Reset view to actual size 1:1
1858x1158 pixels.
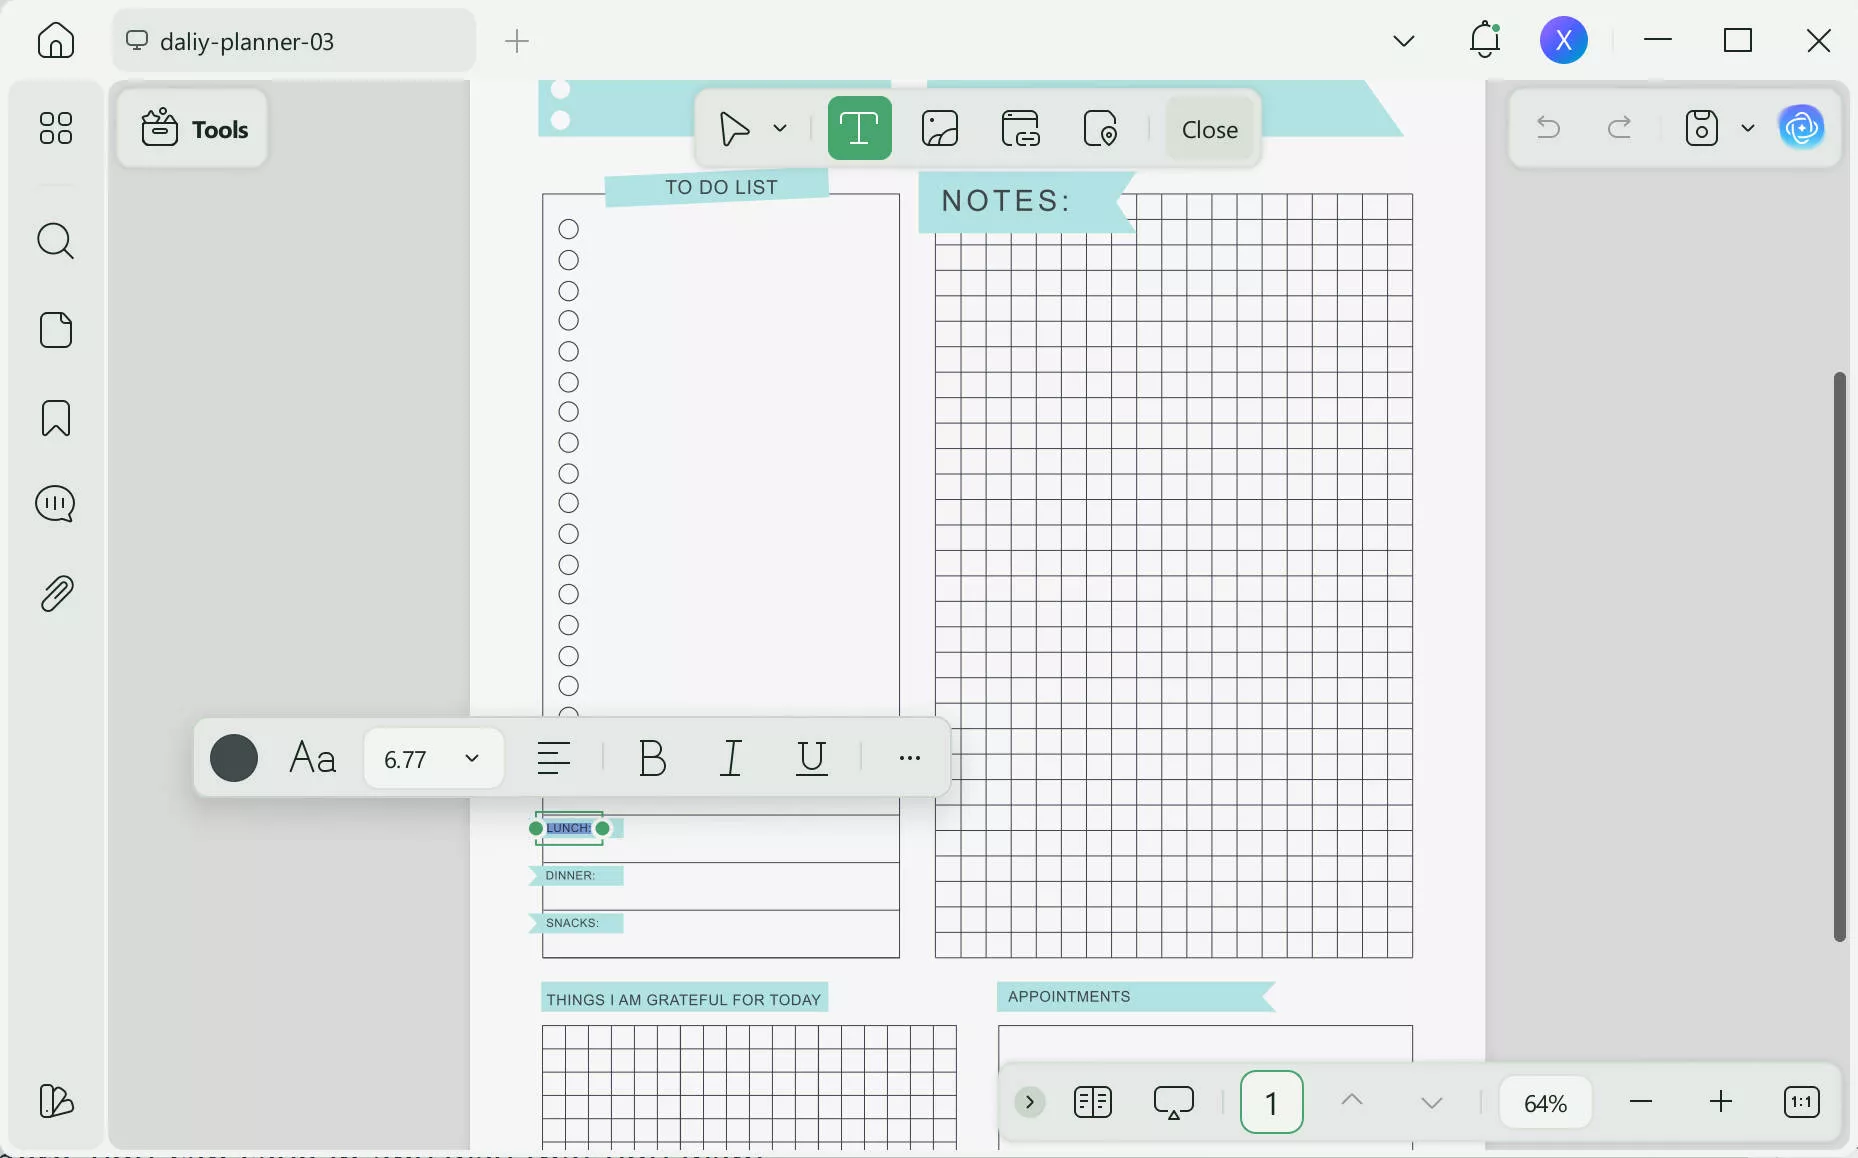pos(1802,1102)
